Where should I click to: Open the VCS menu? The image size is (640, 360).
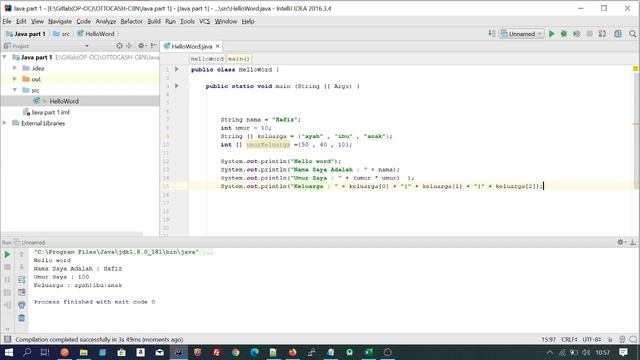pyautogui.click(x=204, y=21)
